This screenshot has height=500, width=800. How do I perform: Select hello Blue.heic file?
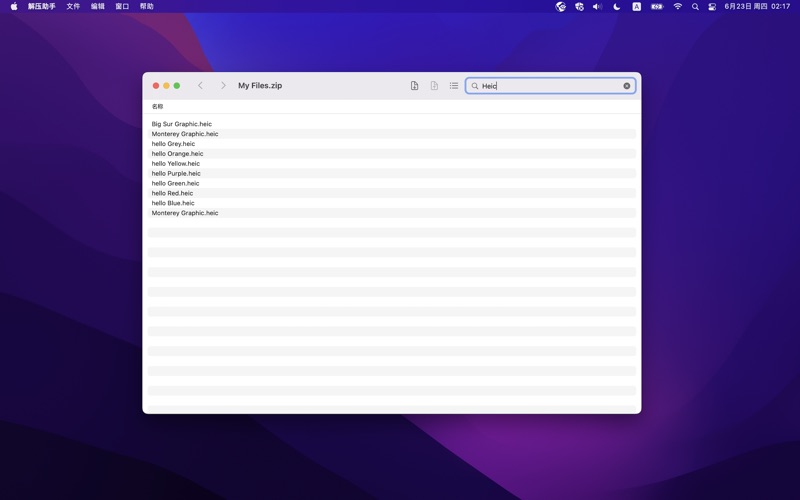click(392, 203)
